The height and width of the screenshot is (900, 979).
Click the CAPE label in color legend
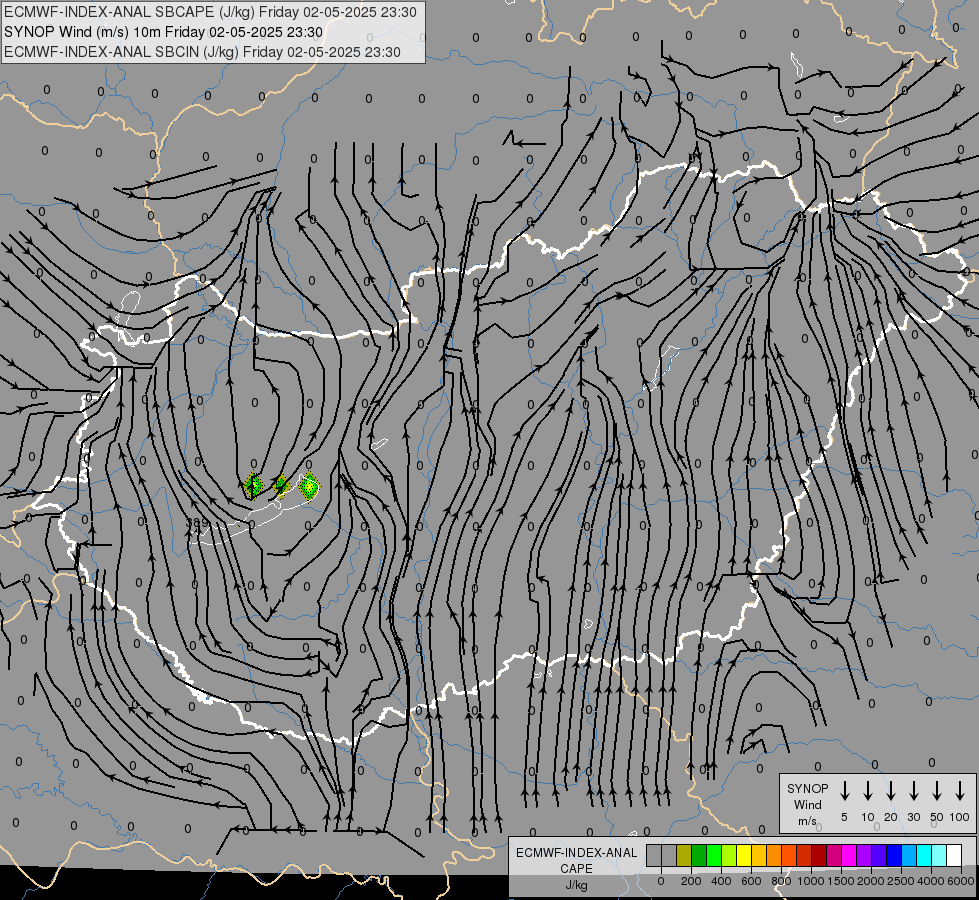[576, 869]
